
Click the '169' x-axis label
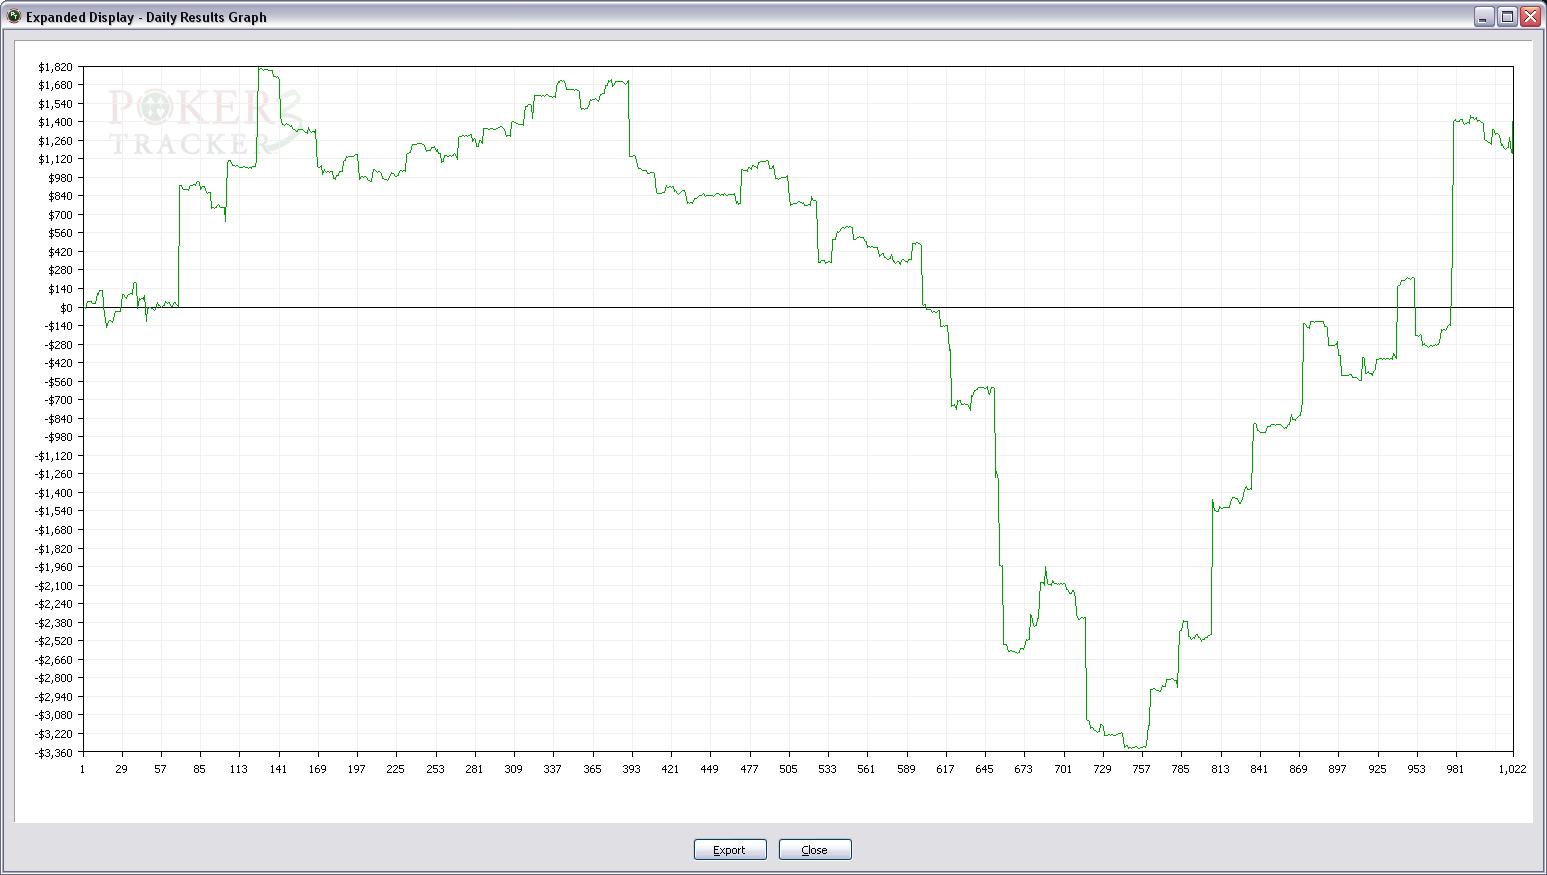click(317, 769)
